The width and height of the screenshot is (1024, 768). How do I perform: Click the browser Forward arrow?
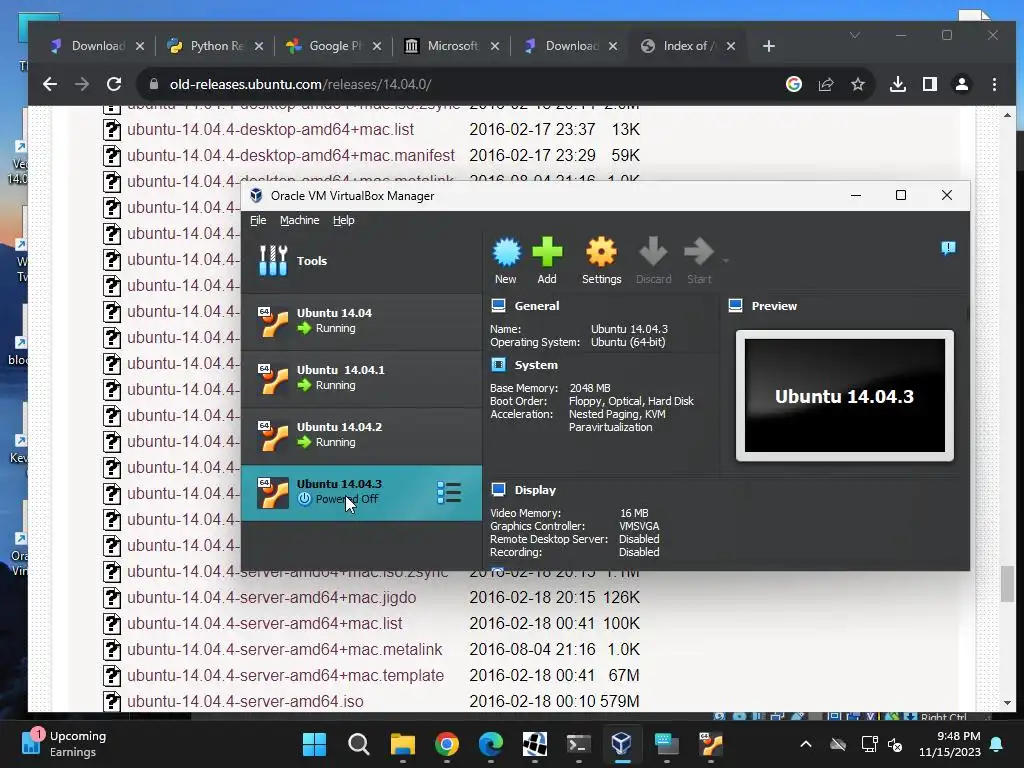click(82, 84)
